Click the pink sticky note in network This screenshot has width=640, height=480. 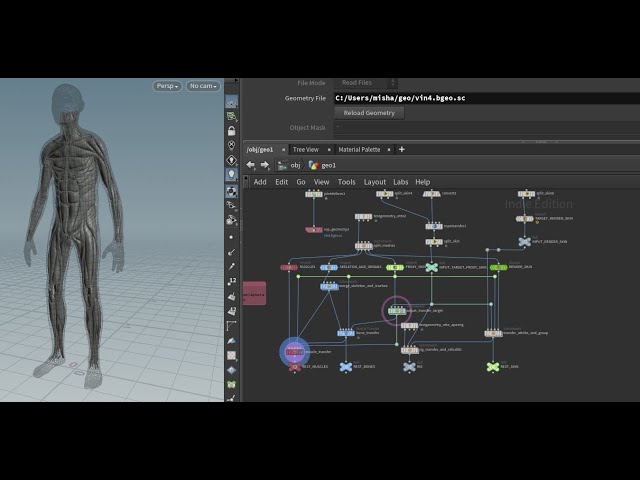pyautogui.click(x=254, y=293)
